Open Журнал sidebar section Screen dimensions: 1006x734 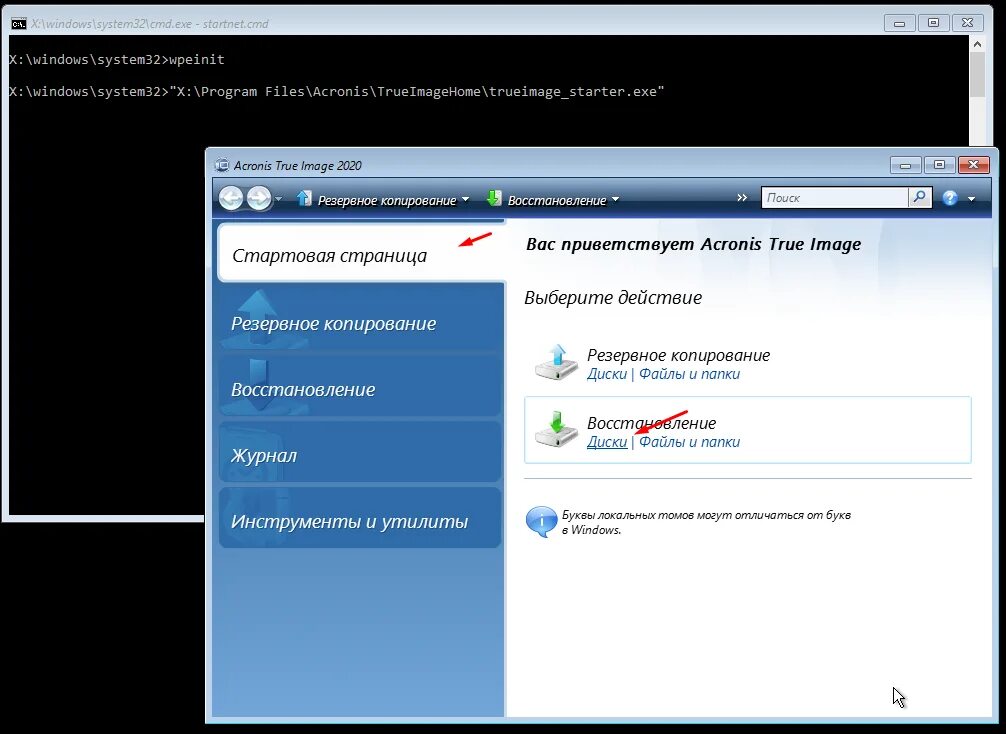(x=360, y=454)
